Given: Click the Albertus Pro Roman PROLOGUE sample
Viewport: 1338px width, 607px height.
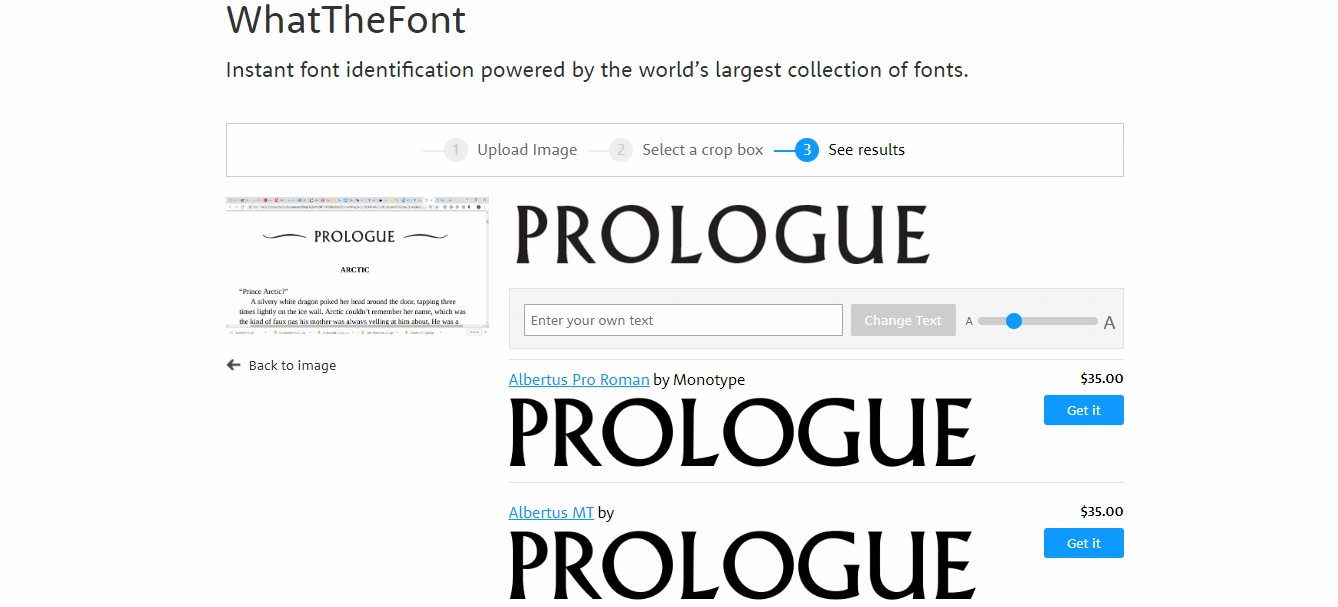Looking at the screenshot, I should pyautogui.click(x=741, y=433).
